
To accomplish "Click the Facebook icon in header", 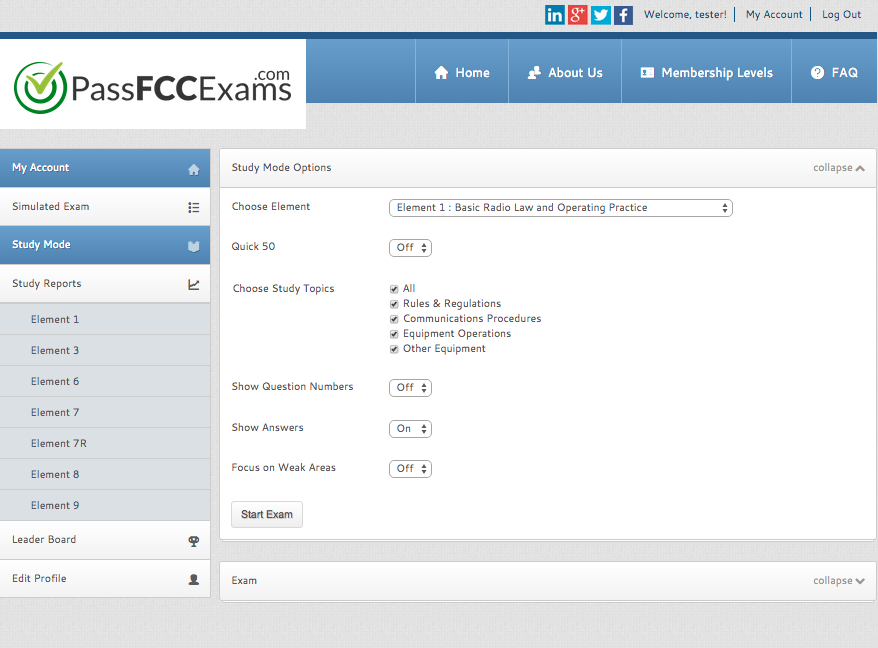I will pos(623,15).
